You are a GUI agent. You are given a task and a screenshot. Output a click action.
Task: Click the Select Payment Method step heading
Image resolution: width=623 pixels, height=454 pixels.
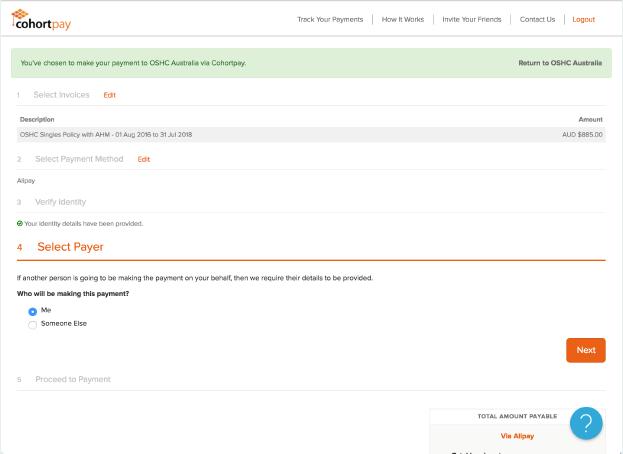[x=79, y=159]
